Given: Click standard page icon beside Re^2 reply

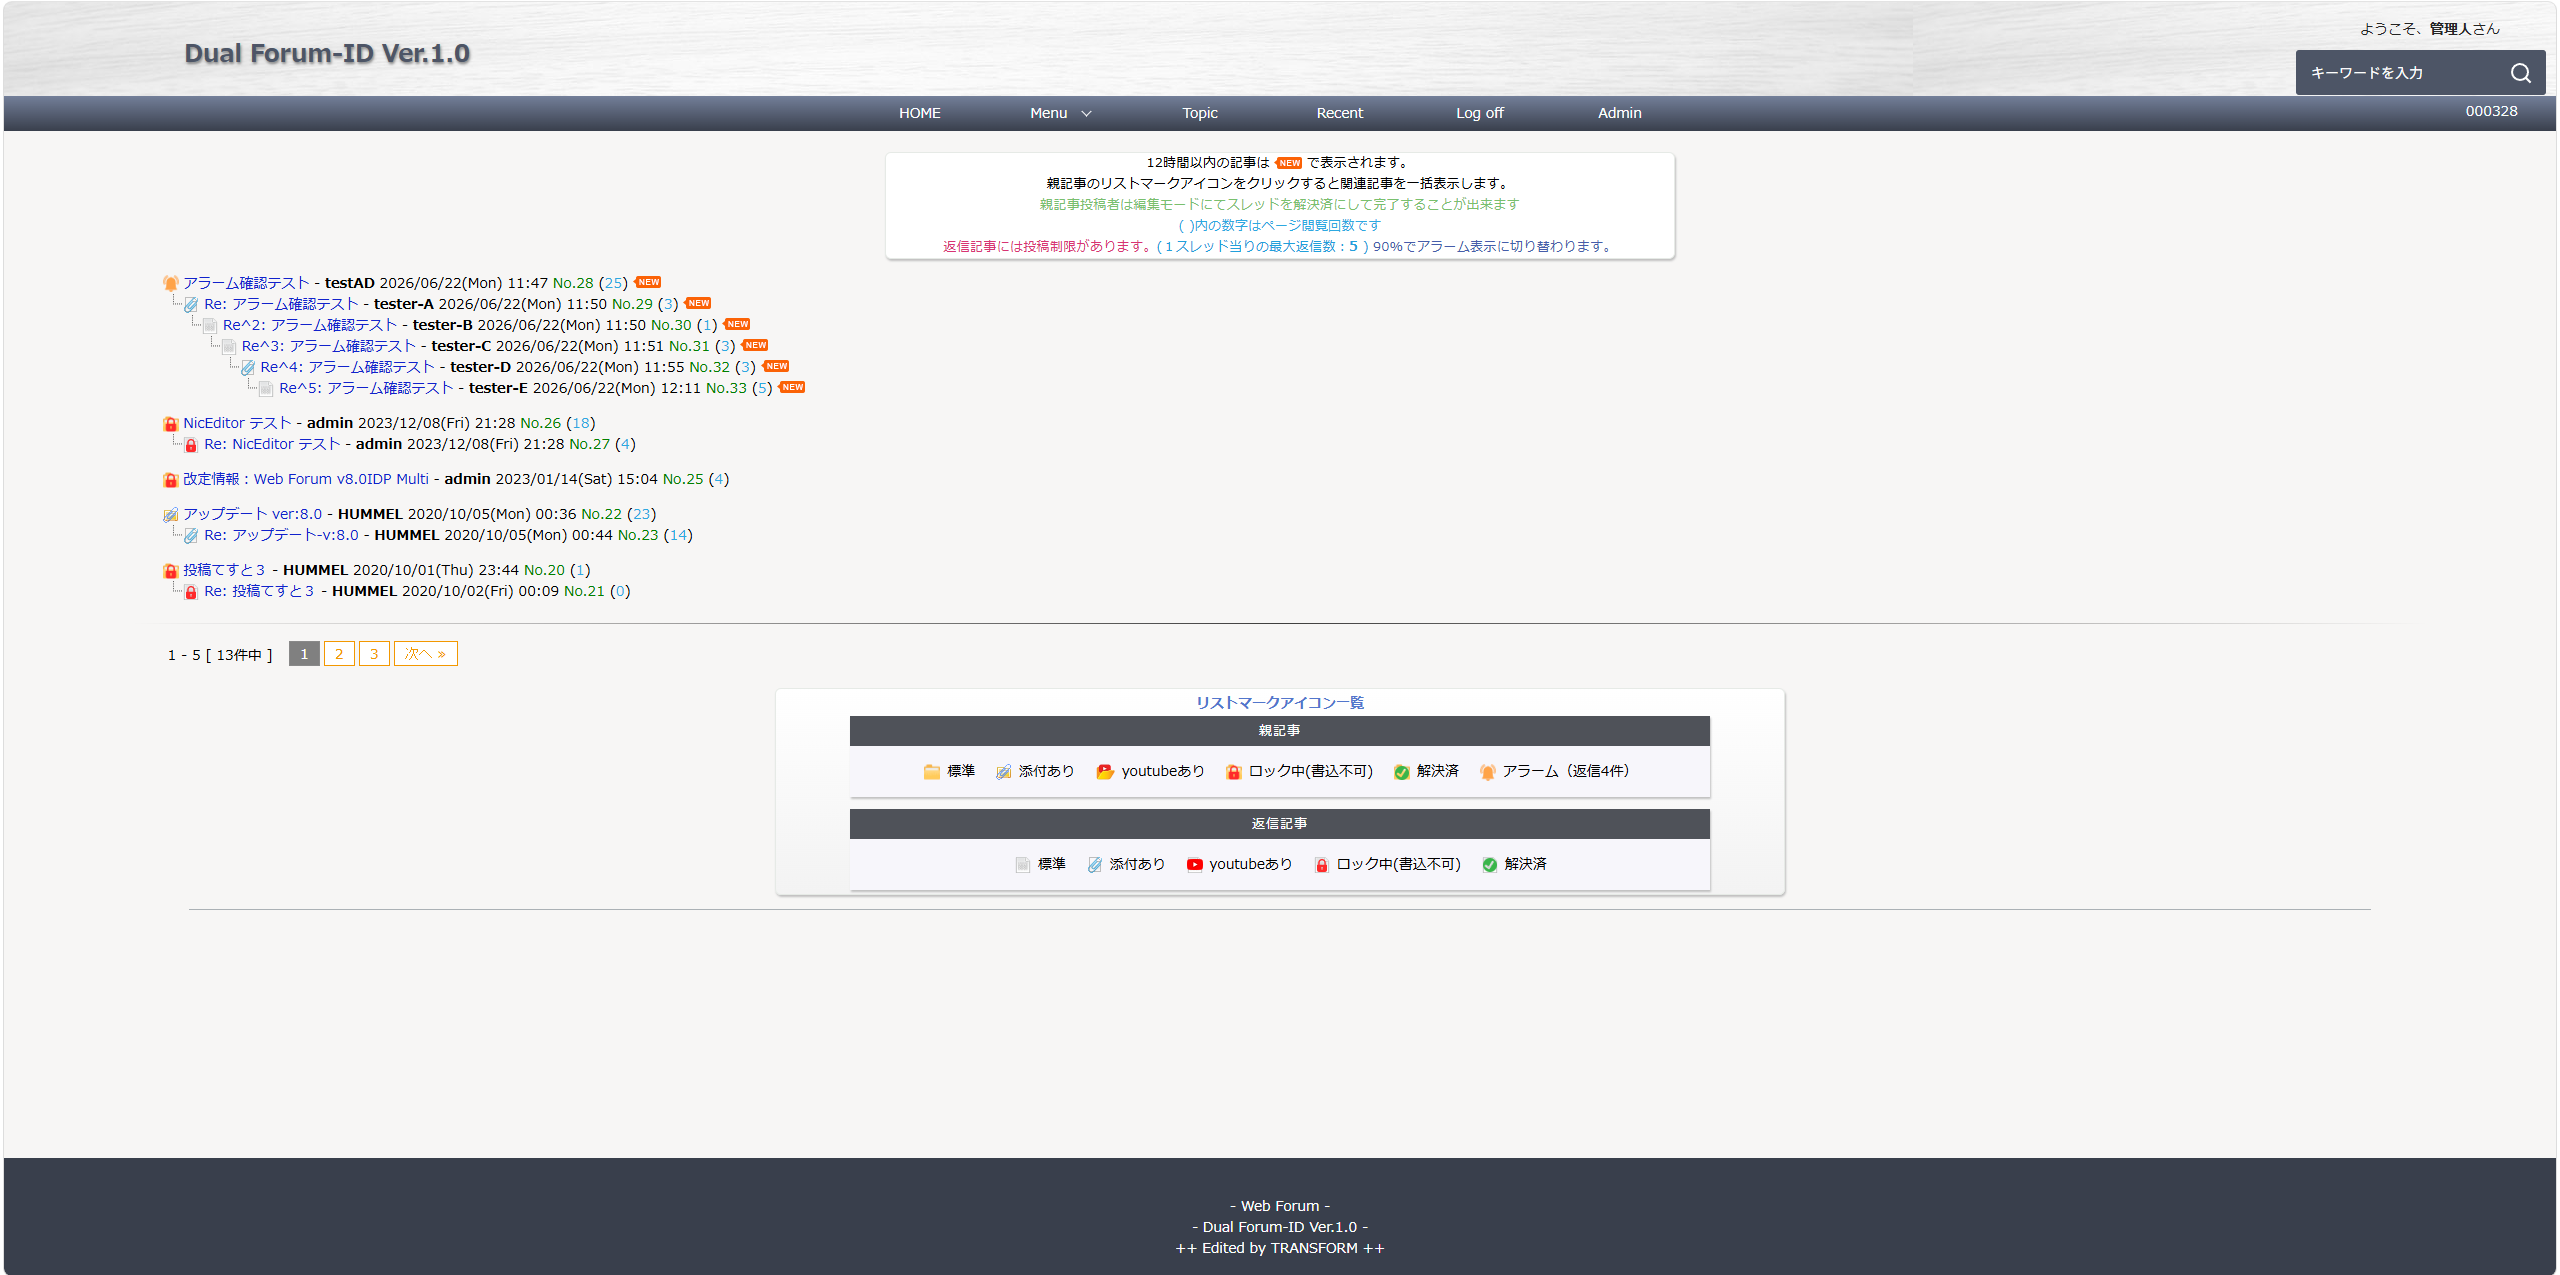Looking at the screenshot, I should [x=210, y=326].
